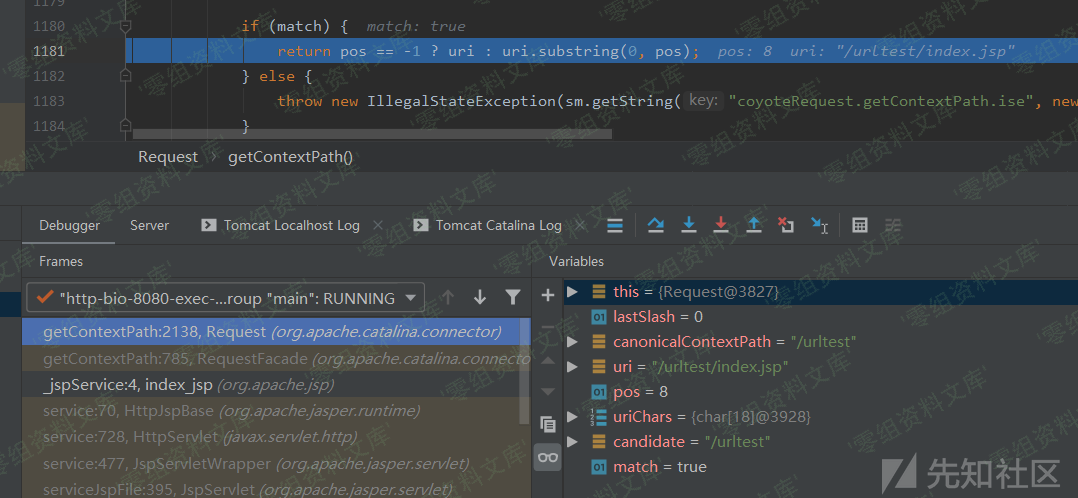Close the Tomcat Catalina Log tab

coord(579,225)
